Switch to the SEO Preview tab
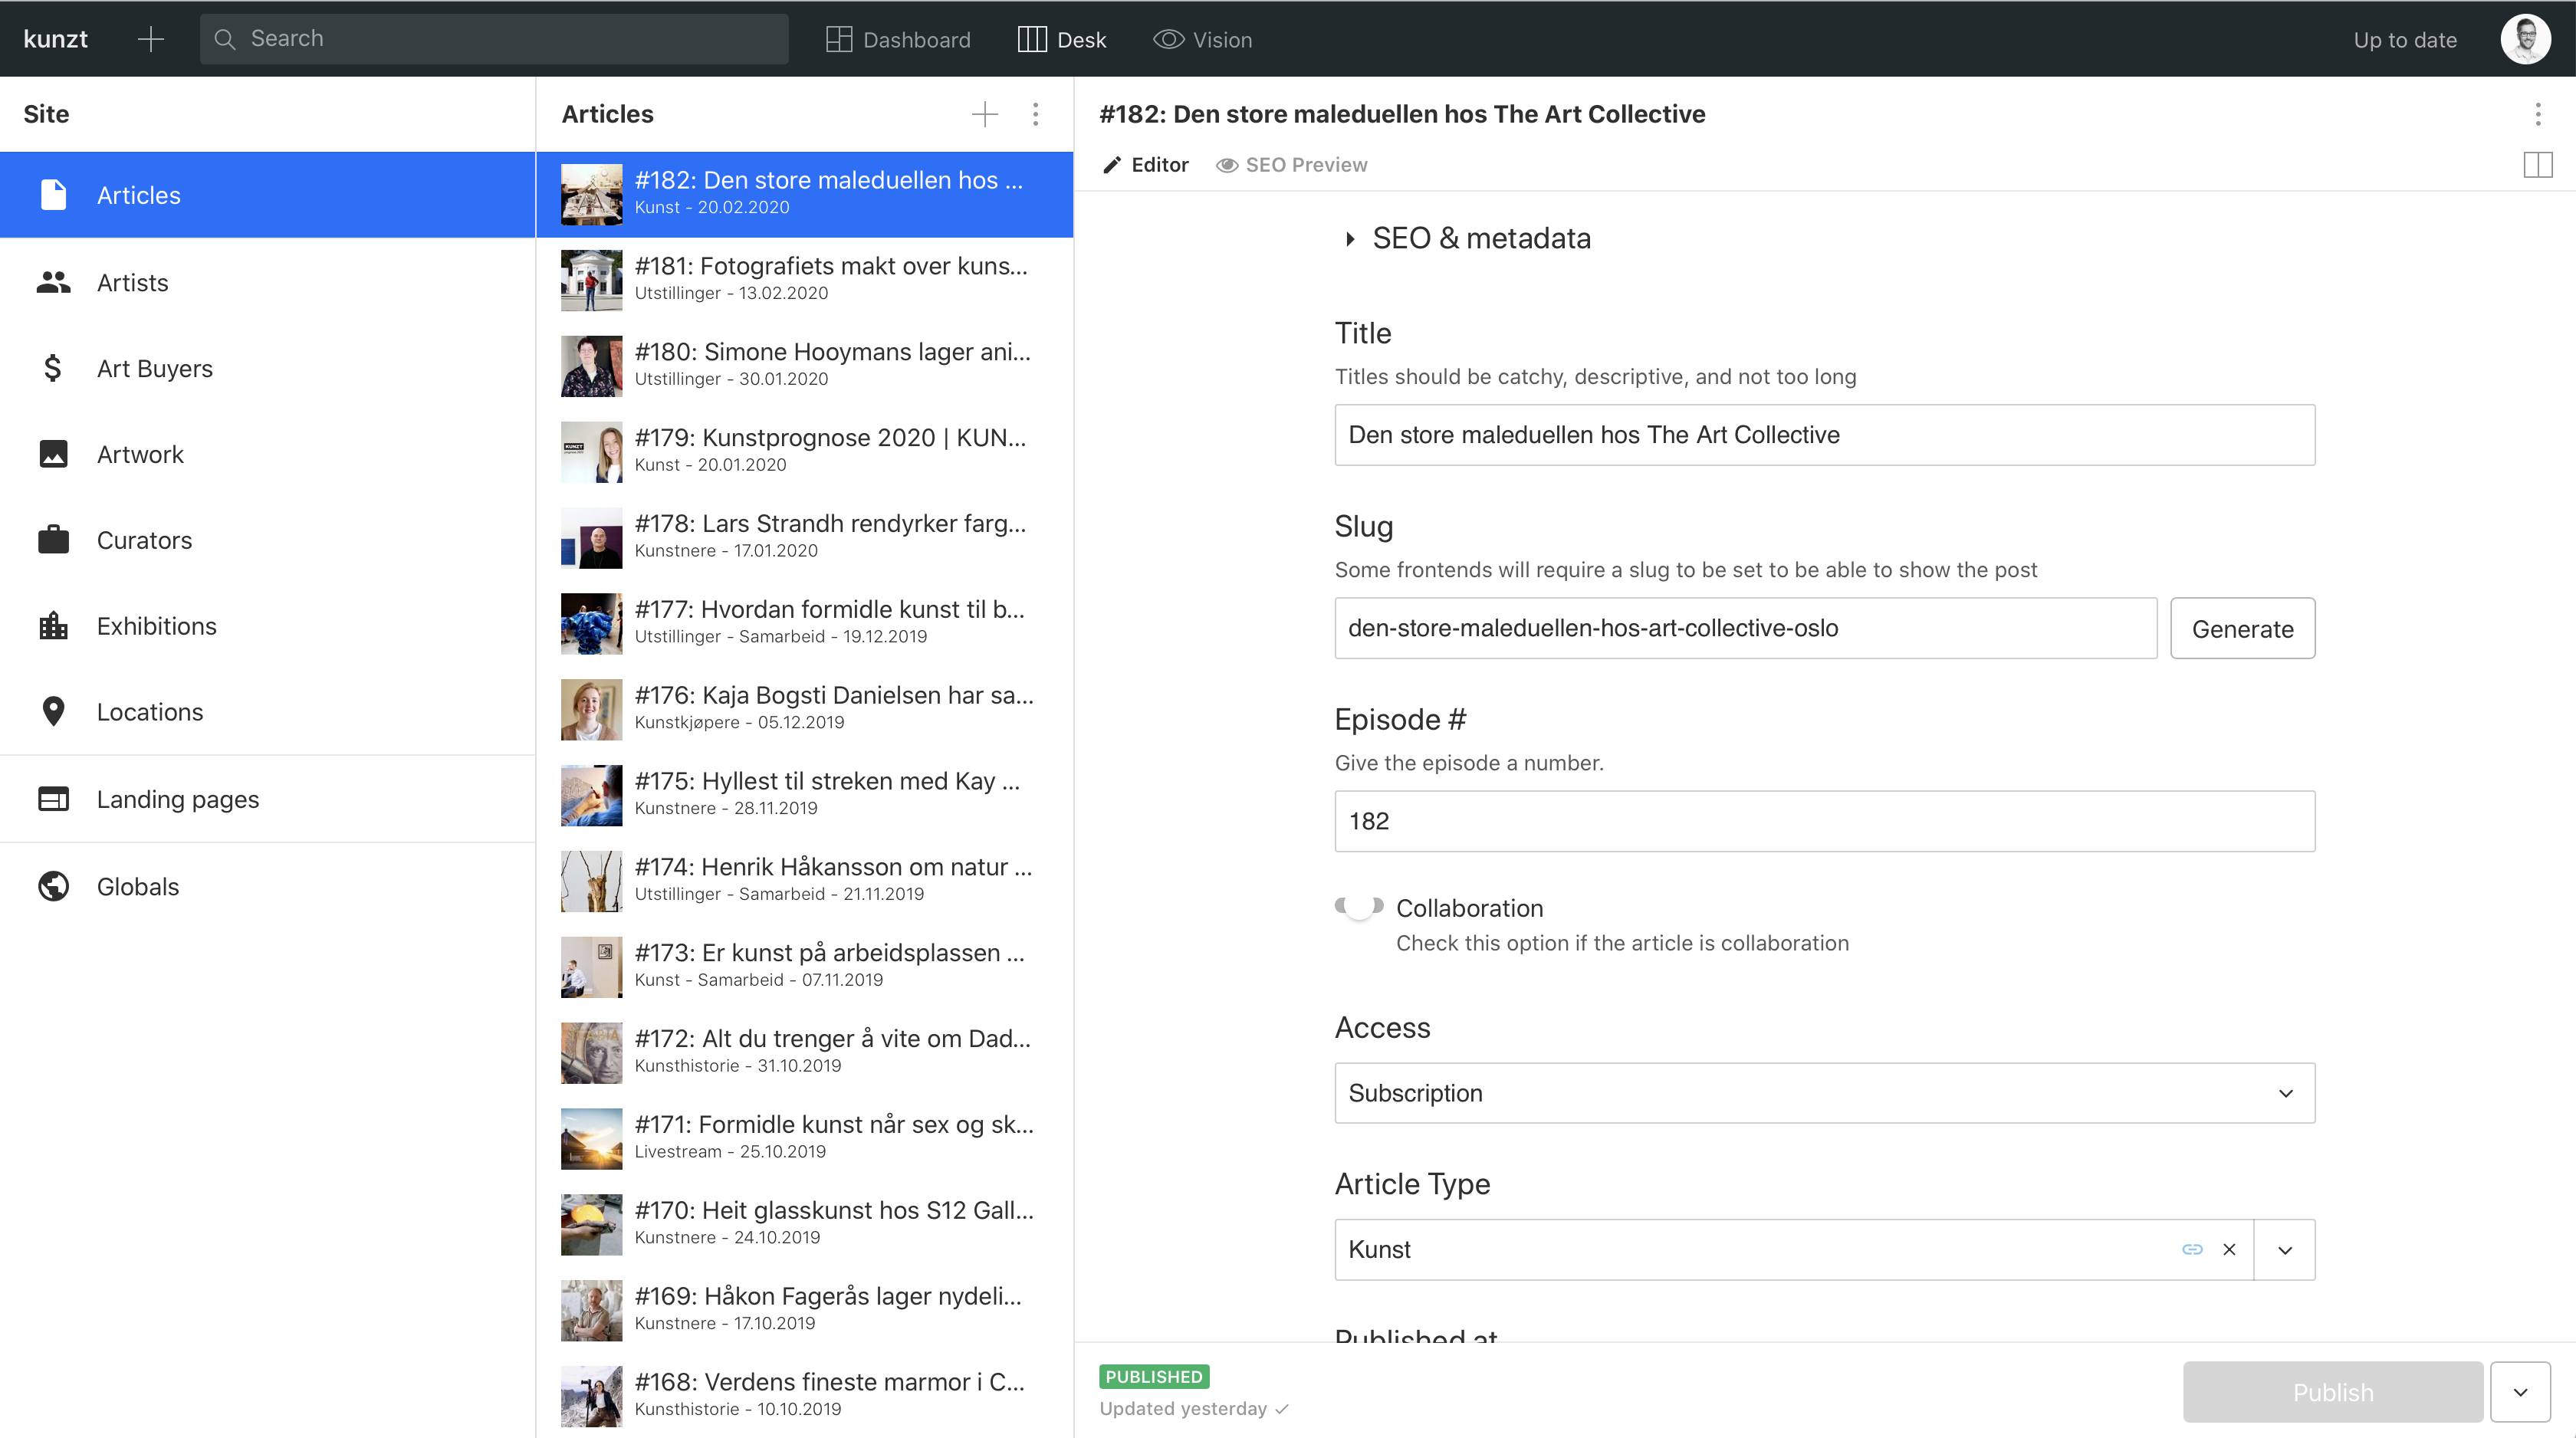 point(1291,165)
